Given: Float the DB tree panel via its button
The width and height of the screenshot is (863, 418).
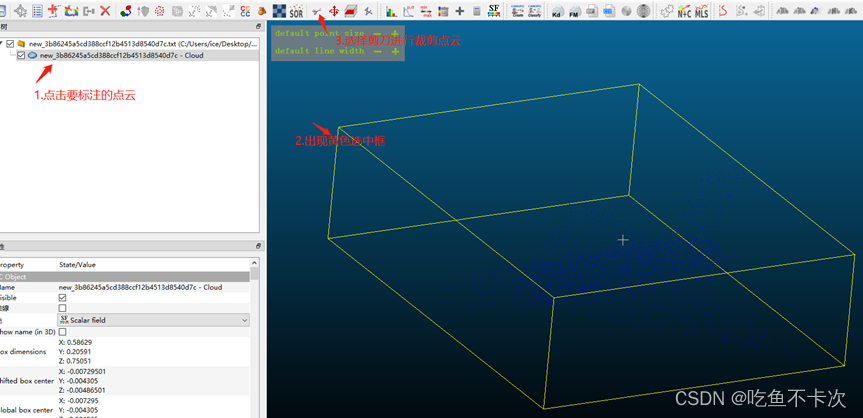Looking at the screenshot, I should (258, 26).
